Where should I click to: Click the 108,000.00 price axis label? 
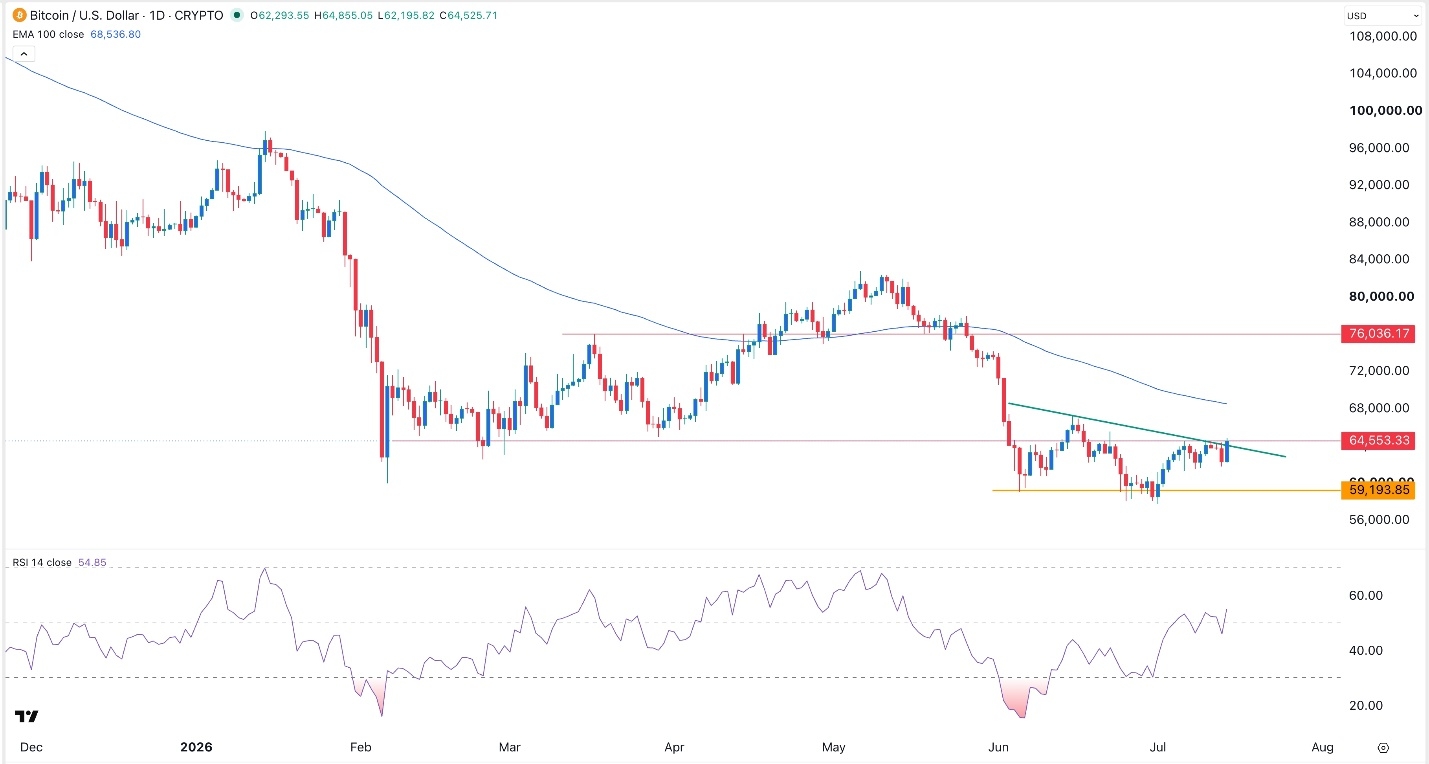pyautogui.click(x=1384, y=36)
